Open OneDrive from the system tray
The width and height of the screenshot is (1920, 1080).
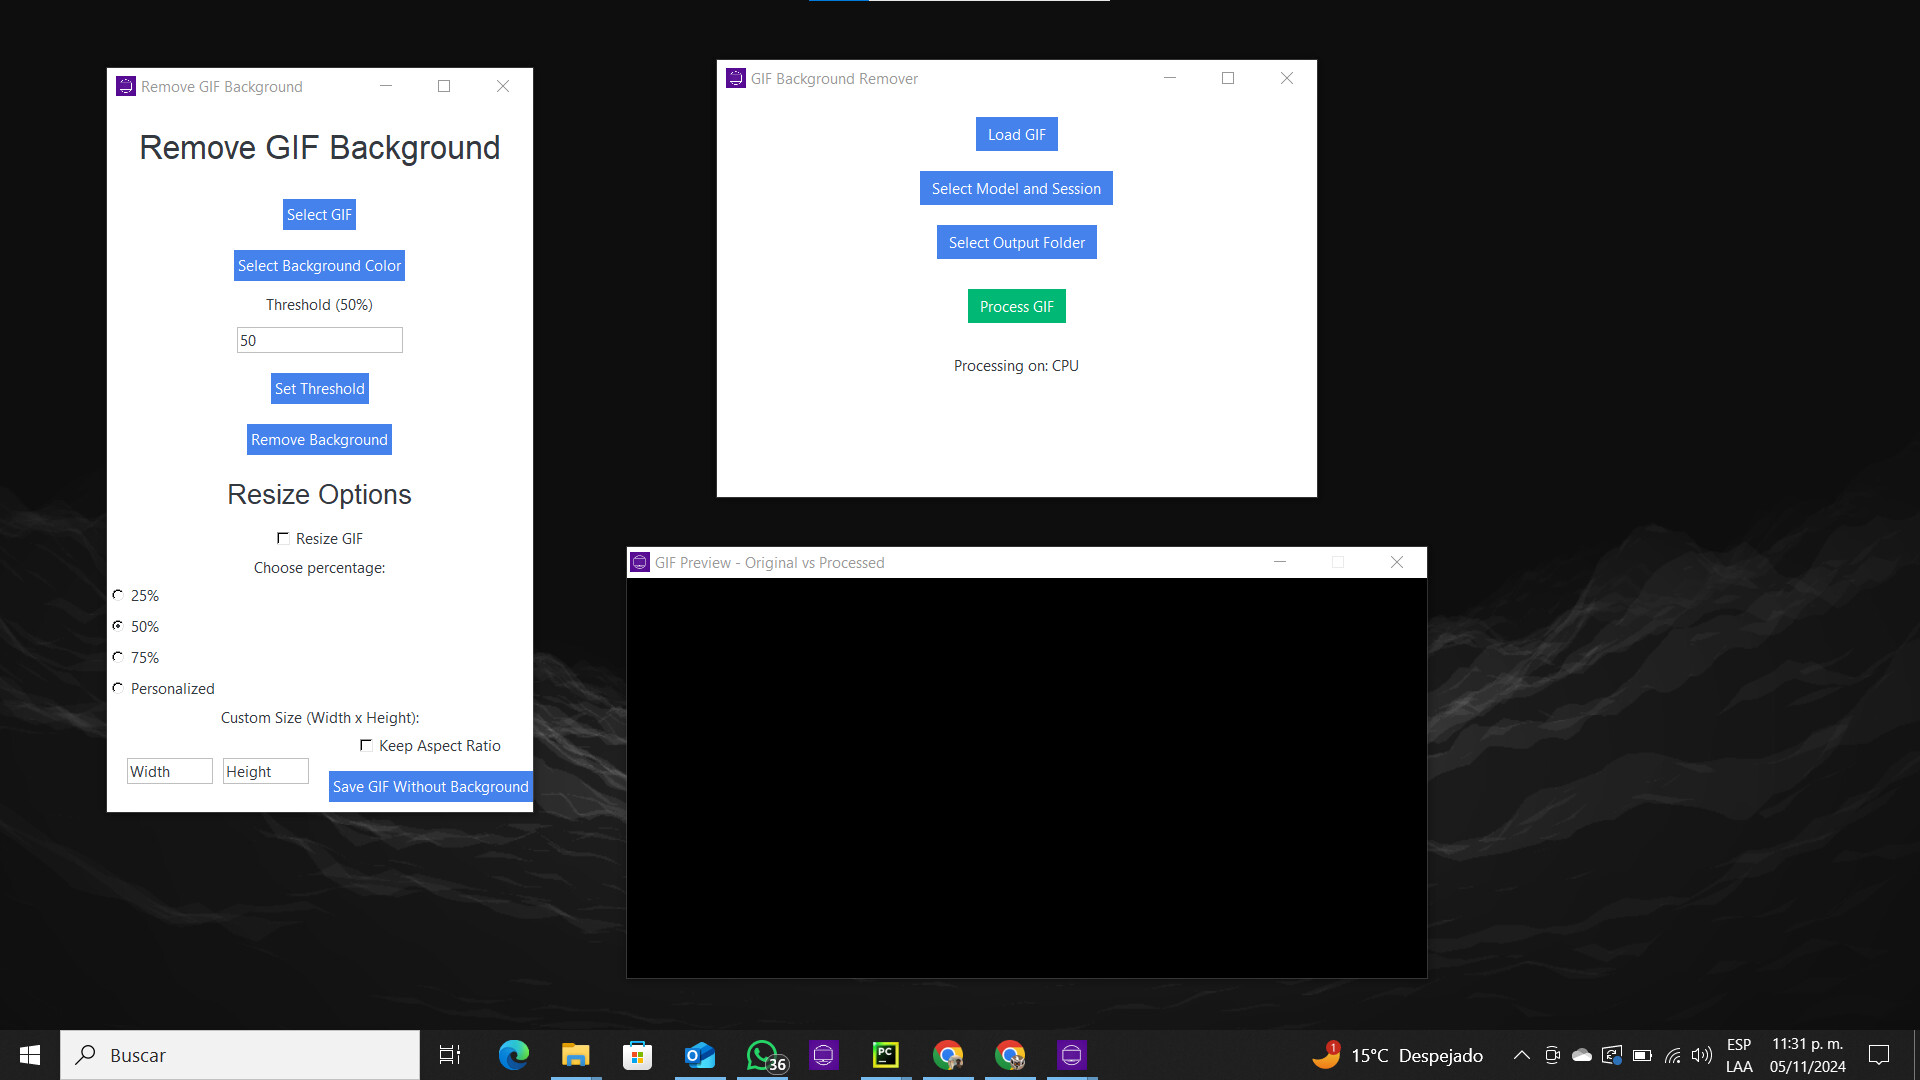(x=1580, y=1054)
